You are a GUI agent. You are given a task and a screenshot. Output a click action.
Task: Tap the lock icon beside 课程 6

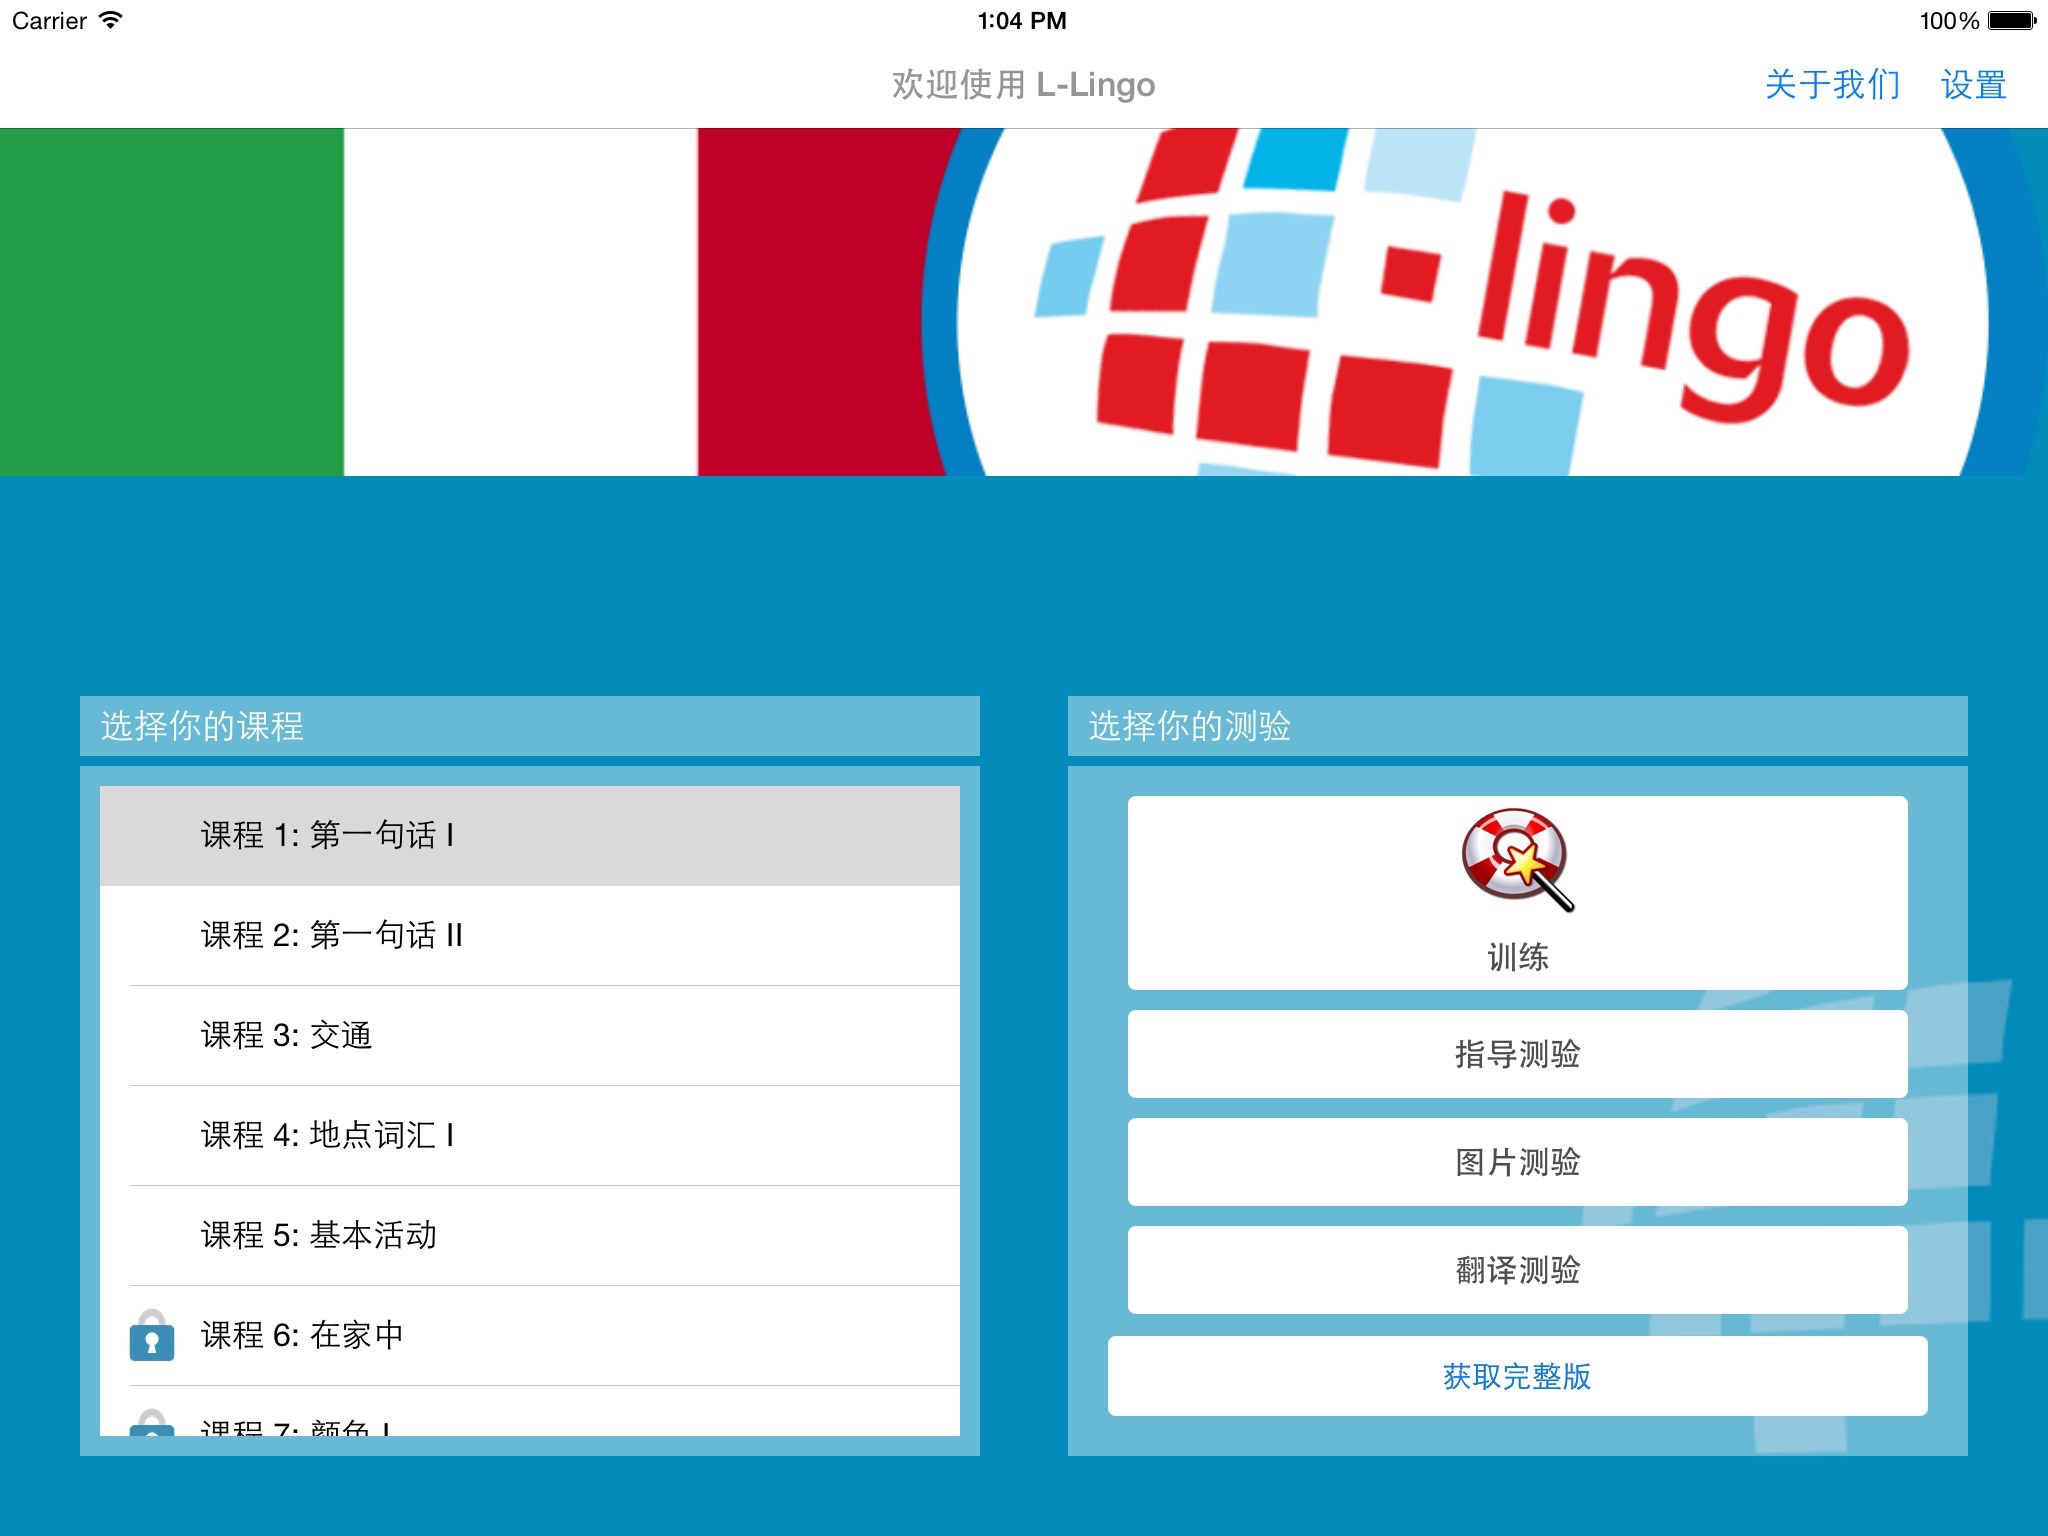pos(152,1336)
